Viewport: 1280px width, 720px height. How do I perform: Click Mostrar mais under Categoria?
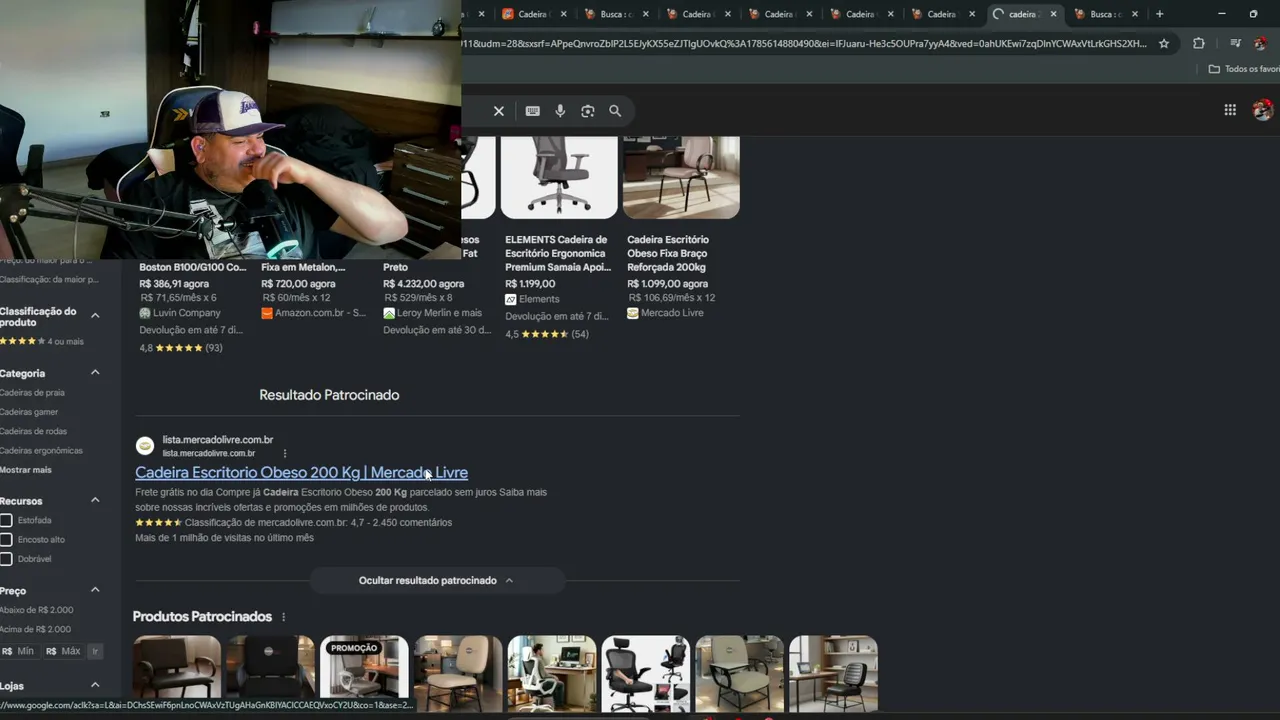(26, 470)
